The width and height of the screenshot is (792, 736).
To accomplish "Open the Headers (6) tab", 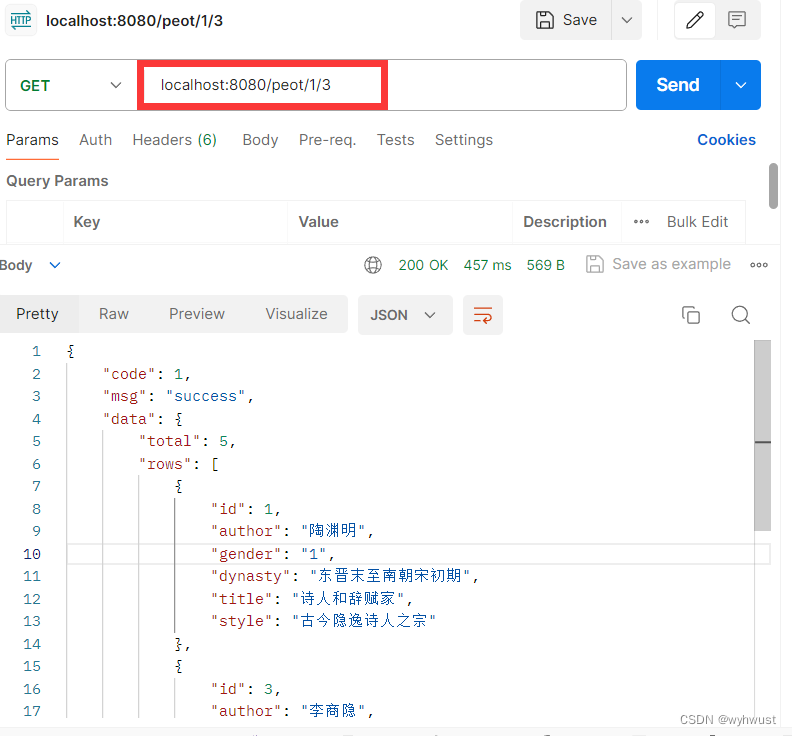I will 175,140.
